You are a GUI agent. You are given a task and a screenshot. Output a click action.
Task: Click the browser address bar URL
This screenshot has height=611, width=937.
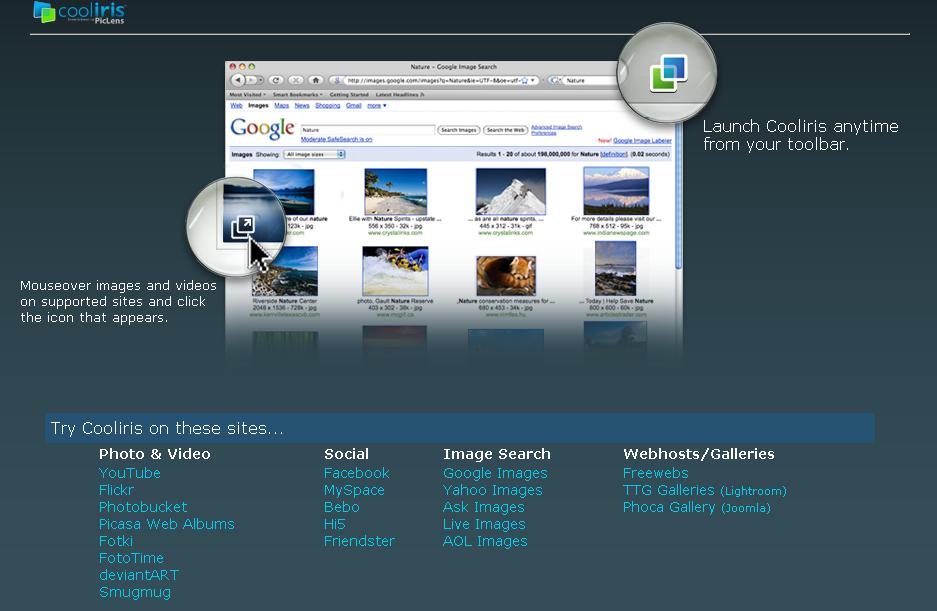[x=436, y=80]
